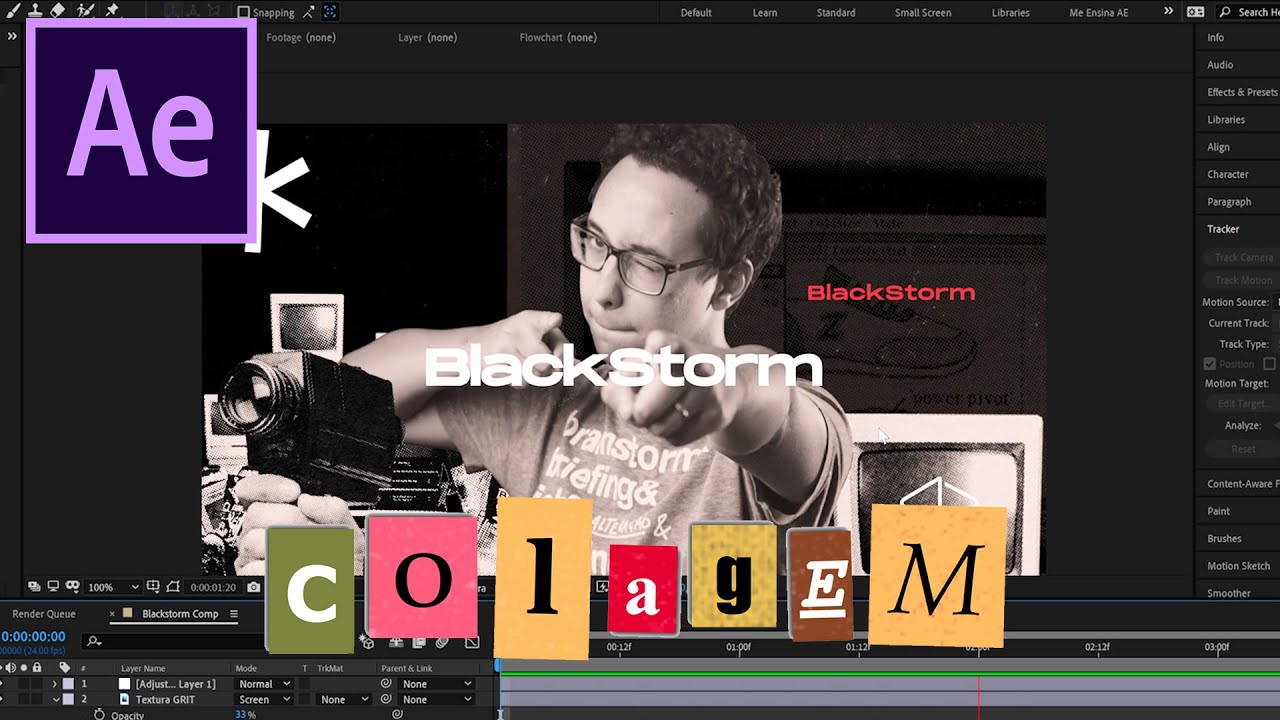Collapse the Textura GRIT layer properties

55,700
